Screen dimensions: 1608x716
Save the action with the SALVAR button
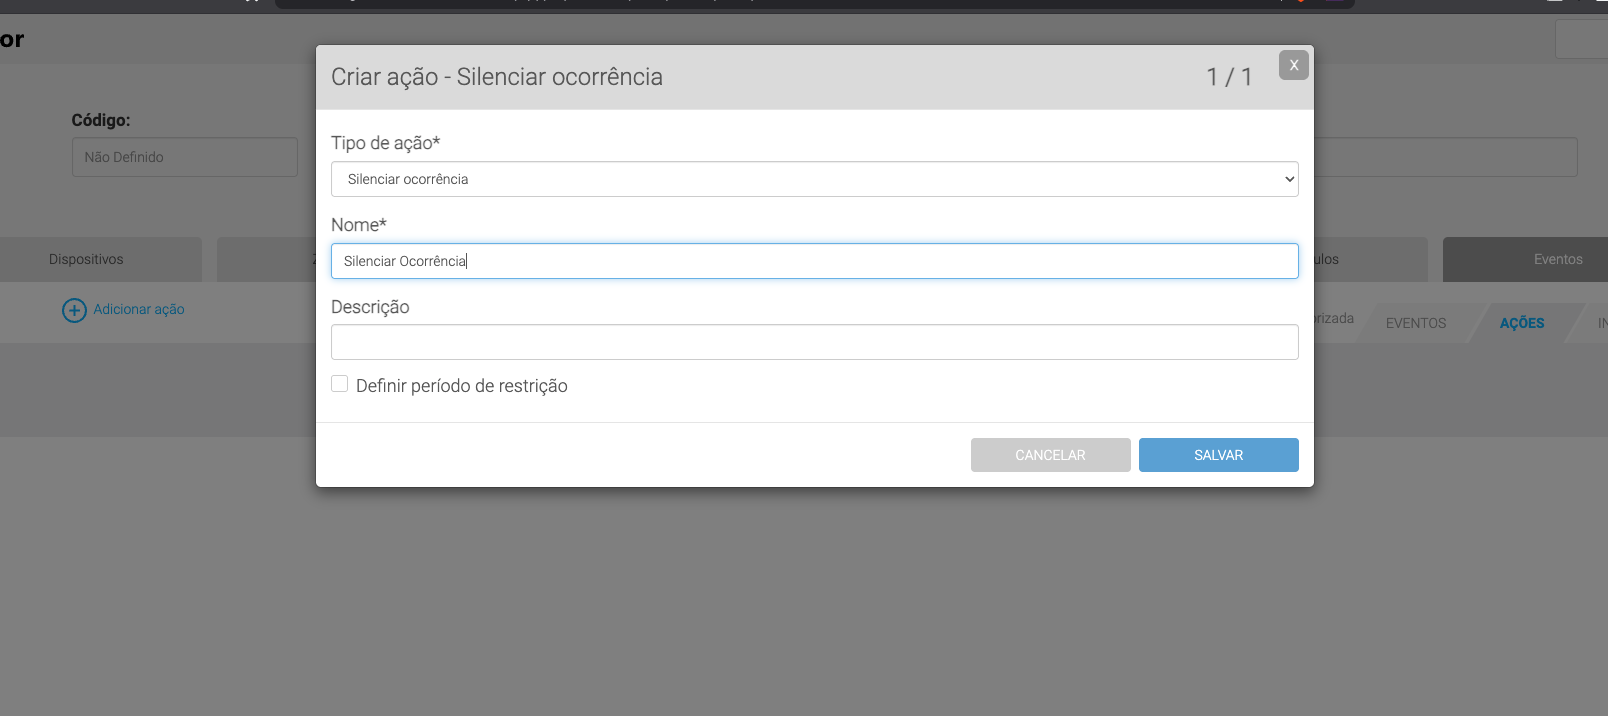click(x=1218, y=455)
